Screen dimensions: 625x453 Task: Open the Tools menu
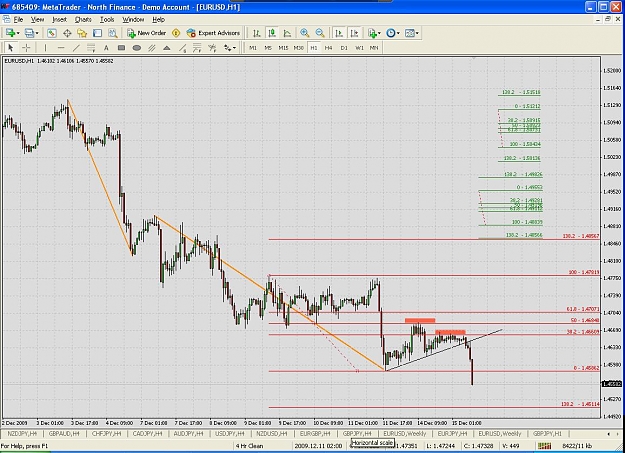(107, 19)
